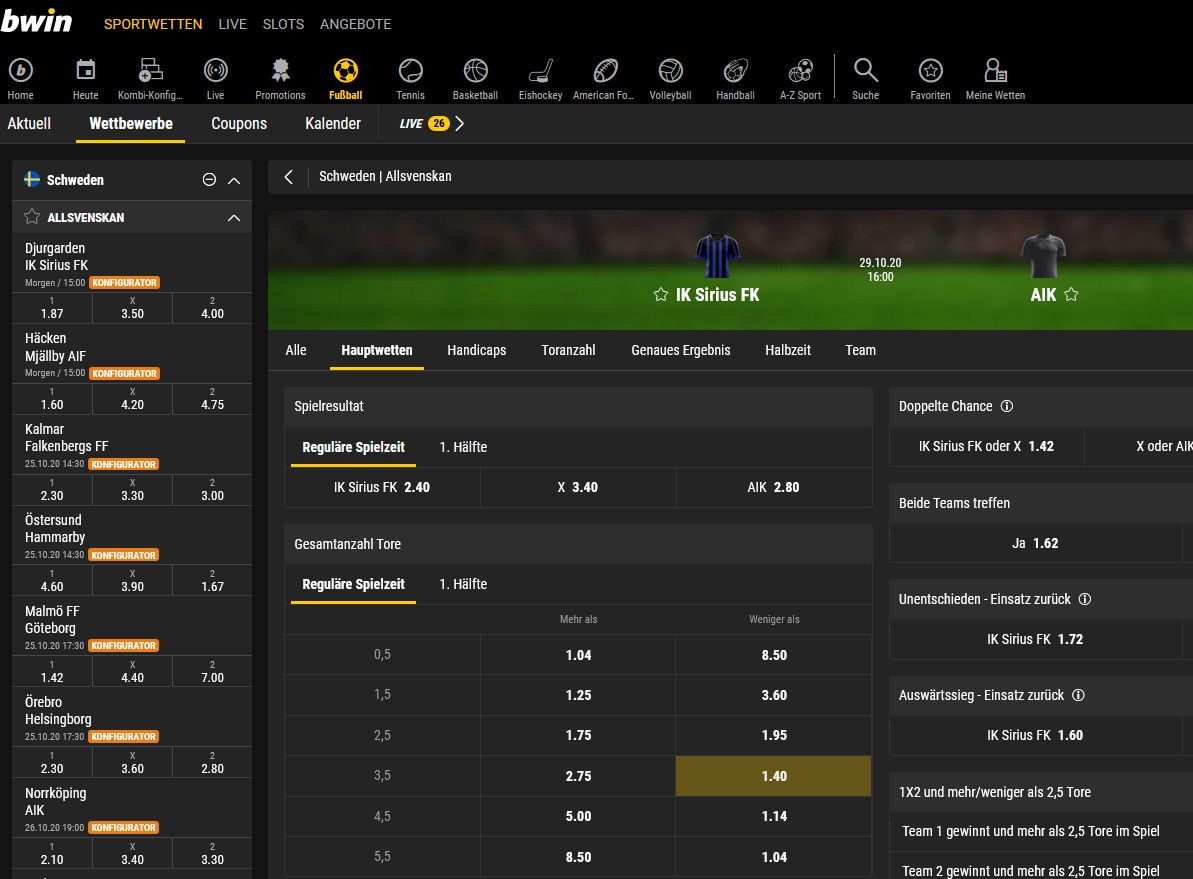Screen dimensions: 1193x879
Task: Switch Gesamtanzahl Tore to 1. Hälfte
Action: [x=463, y=584]
